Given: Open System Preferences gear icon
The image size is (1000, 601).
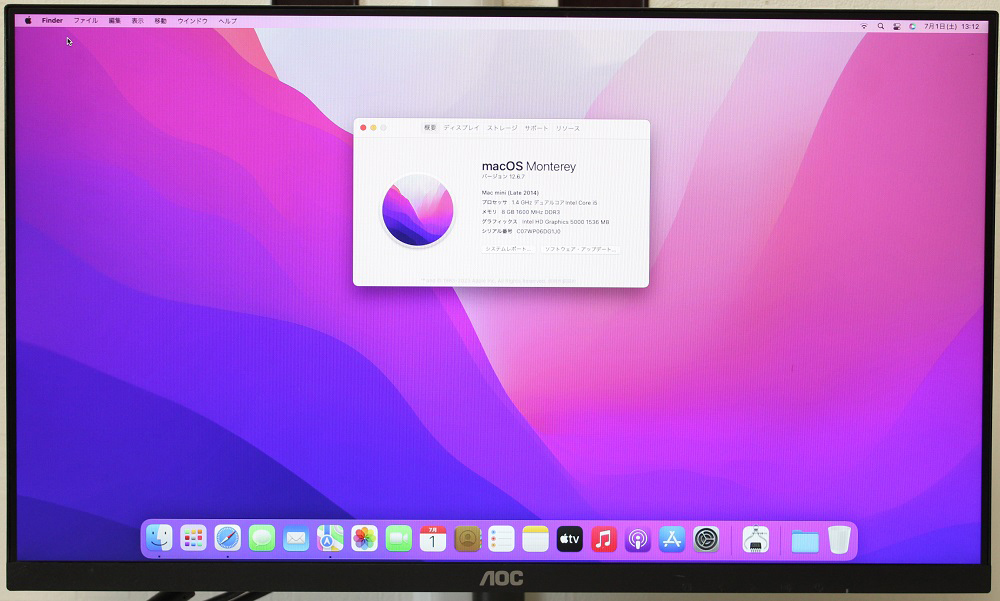Looking at the screenshot, I should pyautogui.click(x=706, y=539).
